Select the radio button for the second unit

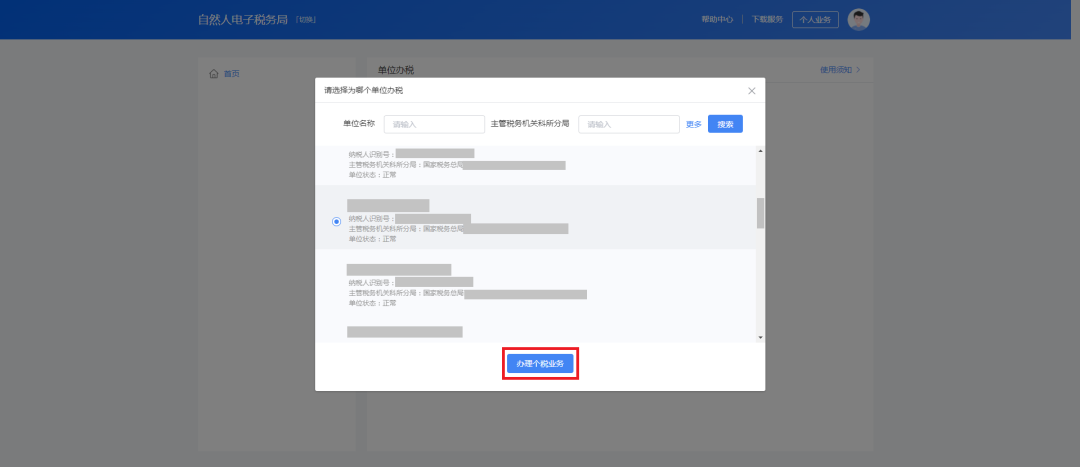tap(336, 222)
